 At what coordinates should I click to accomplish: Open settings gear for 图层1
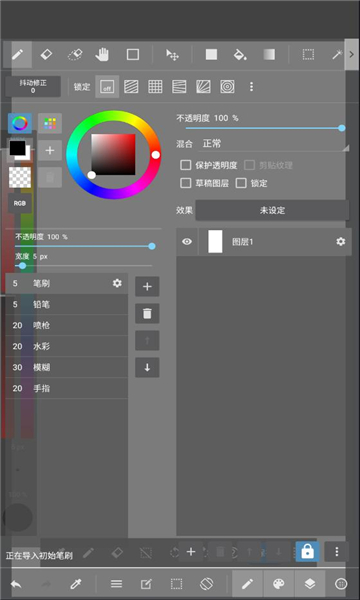(340, 242)
